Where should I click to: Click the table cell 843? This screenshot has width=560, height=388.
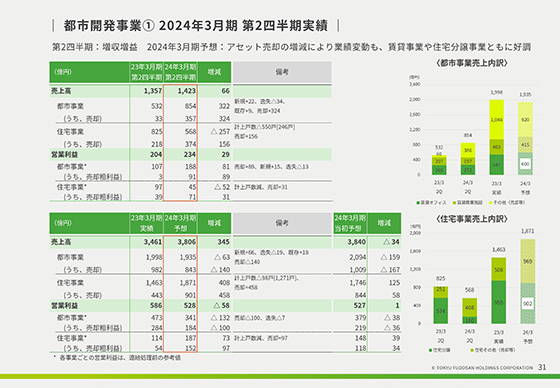click(x=190, y=270)
